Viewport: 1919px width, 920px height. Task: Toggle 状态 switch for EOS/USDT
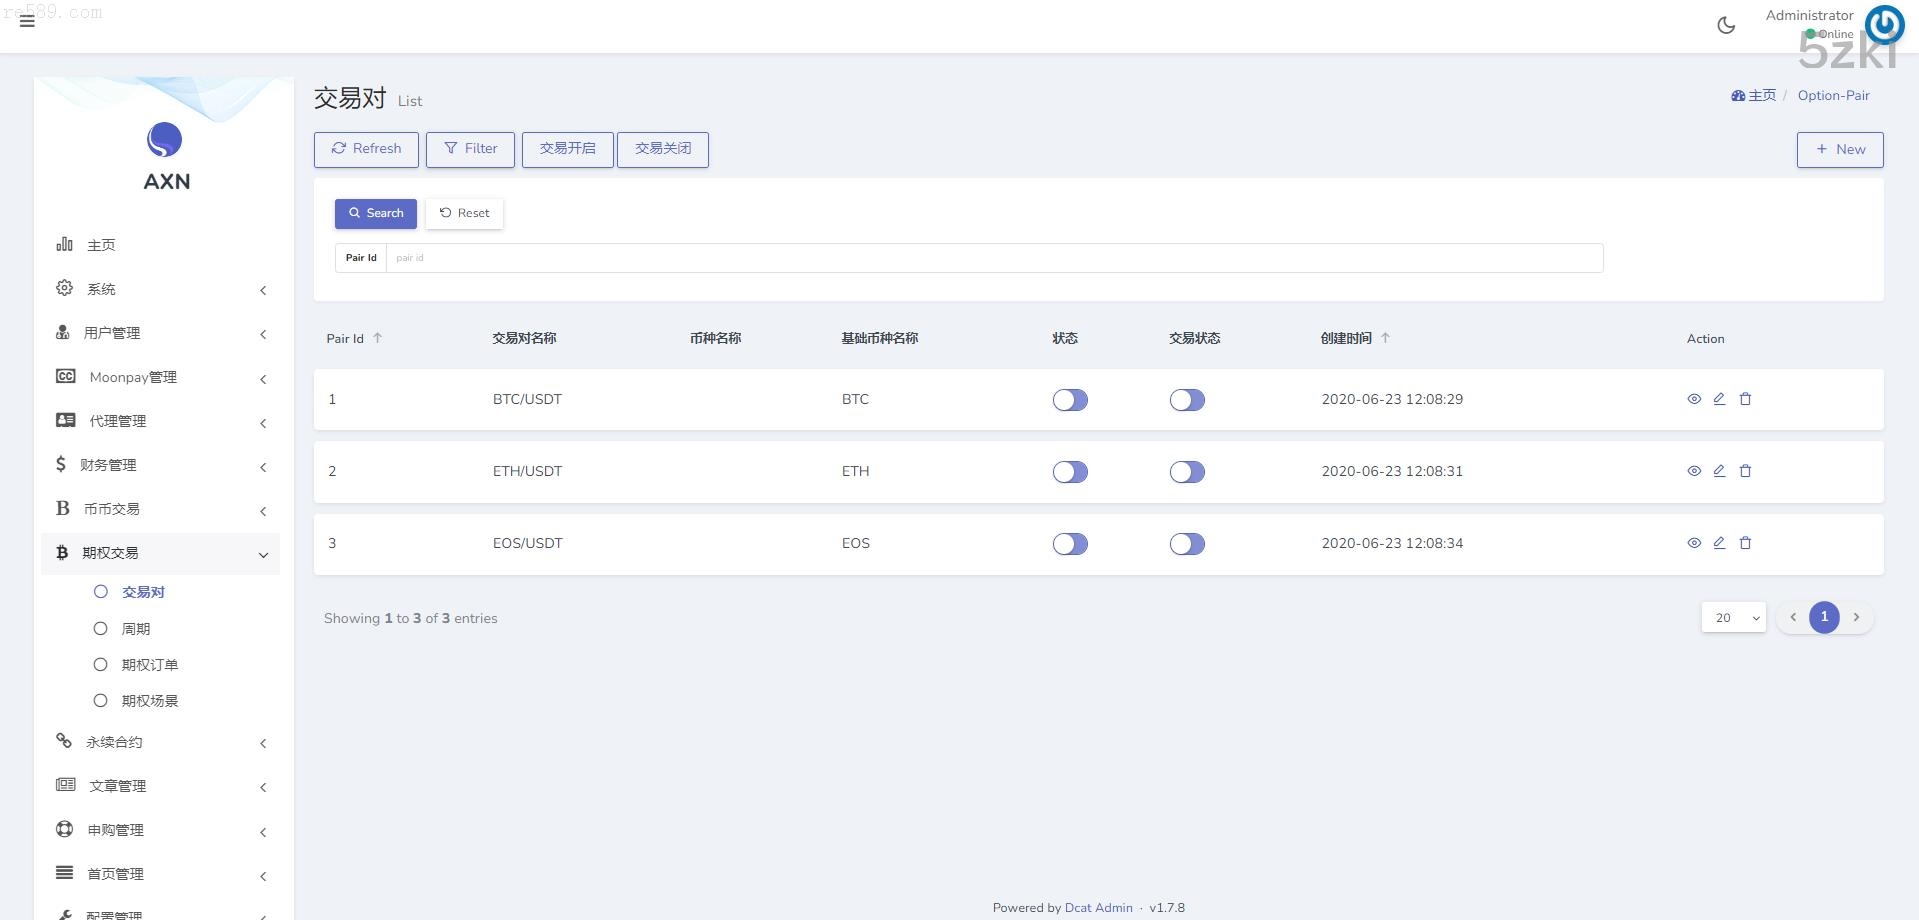pos(1069,544)
